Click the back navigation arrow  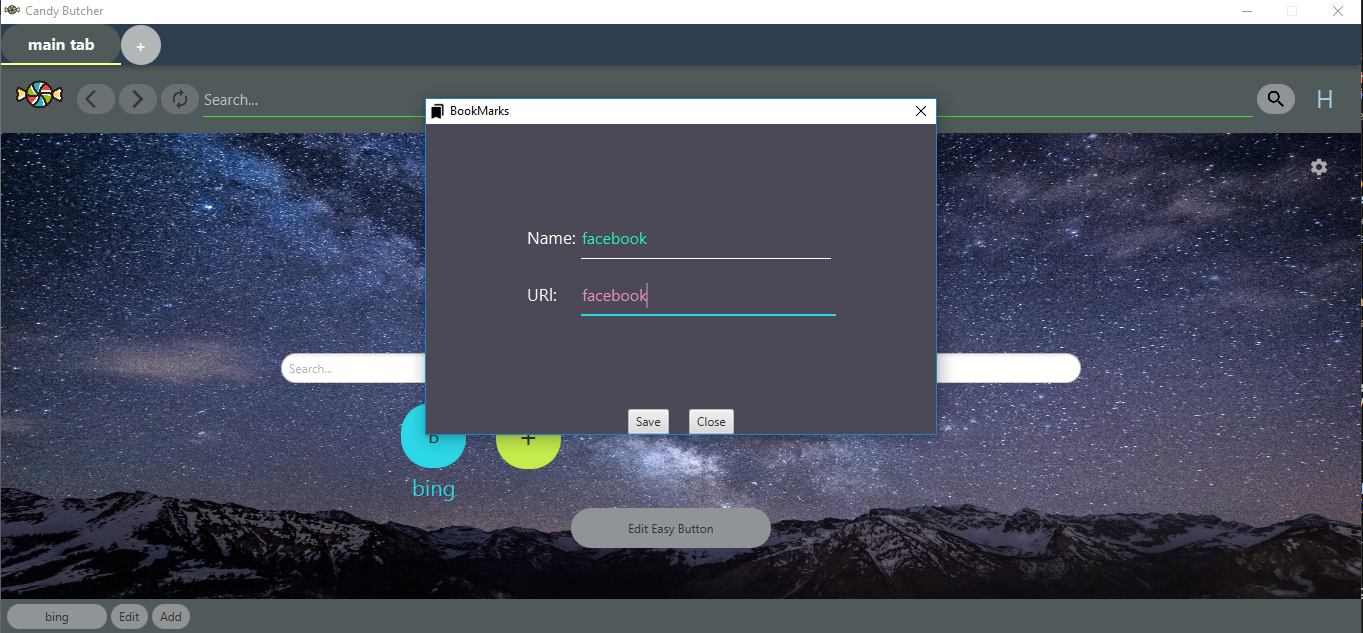95,98
